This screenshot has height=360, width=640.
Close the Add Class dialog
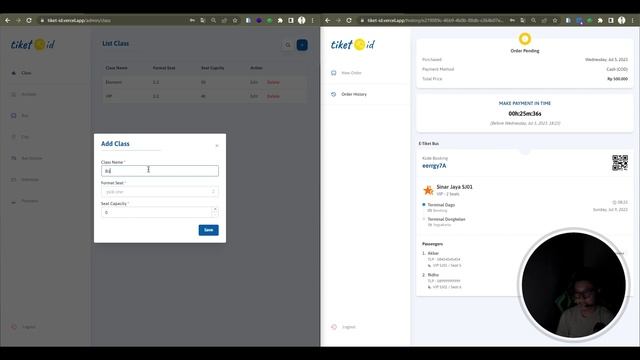click(217, 146)
